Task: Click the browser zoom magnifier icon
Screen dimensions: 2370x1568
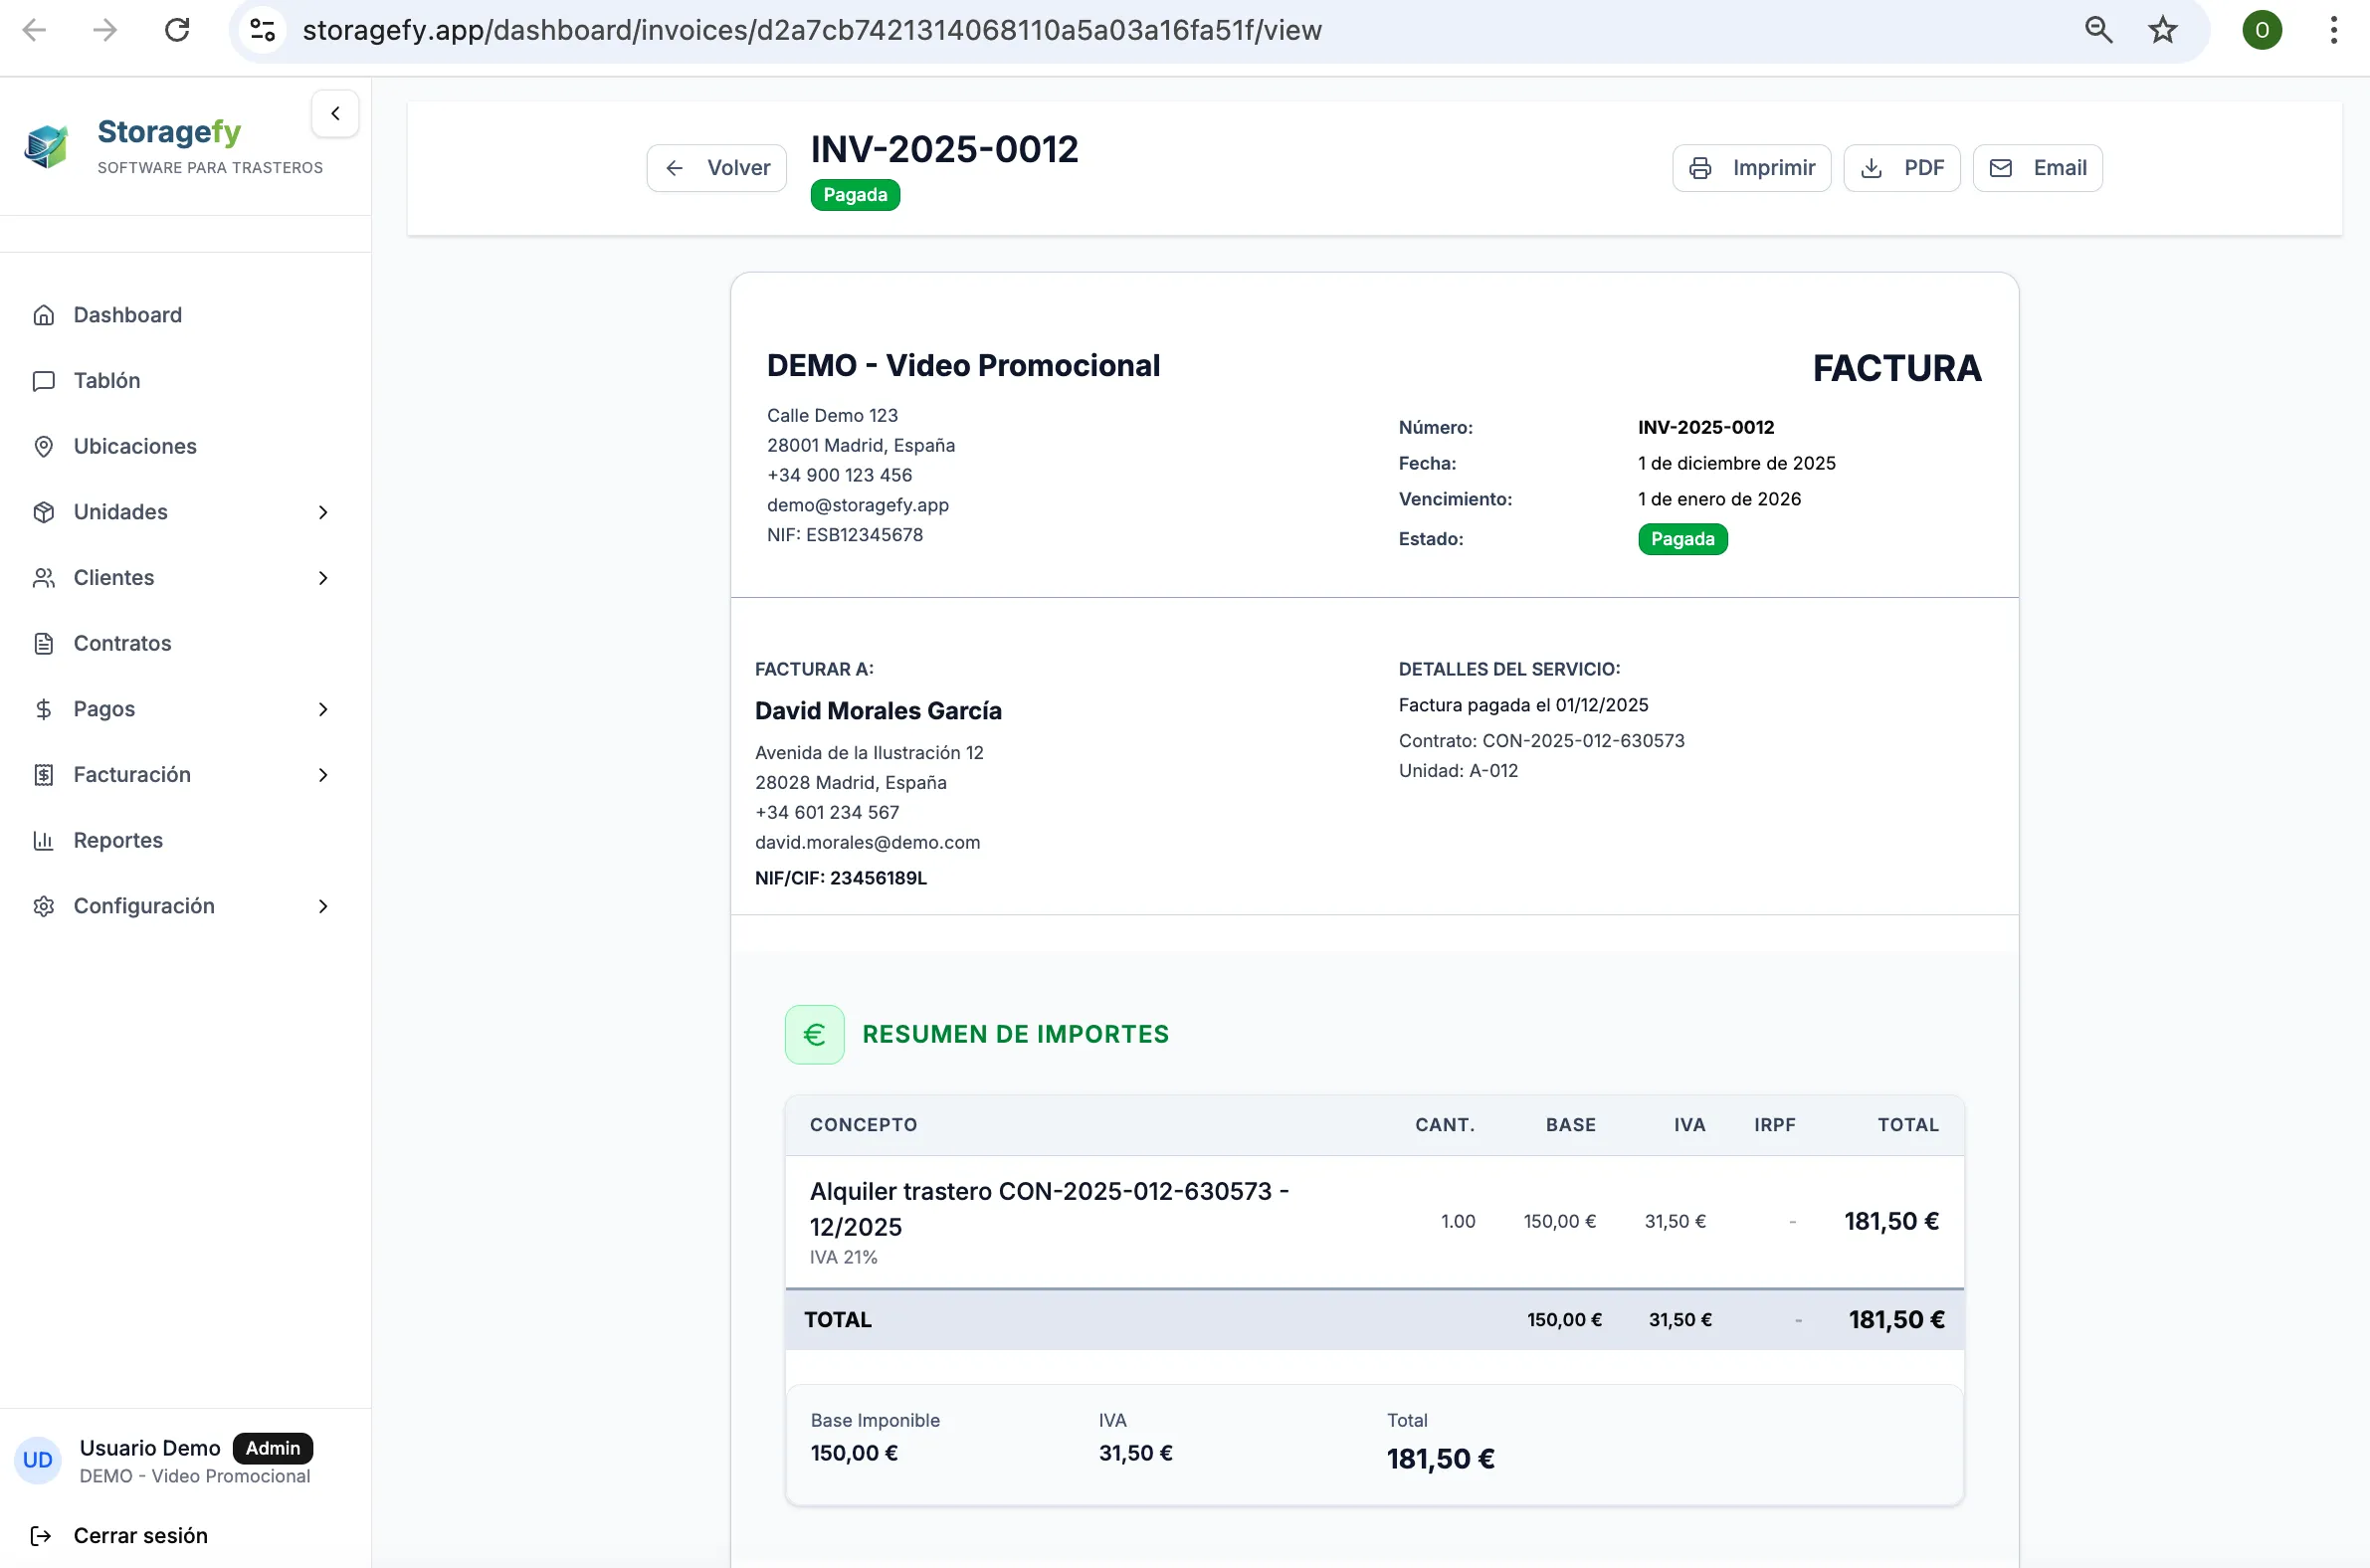Action: 2098,30
